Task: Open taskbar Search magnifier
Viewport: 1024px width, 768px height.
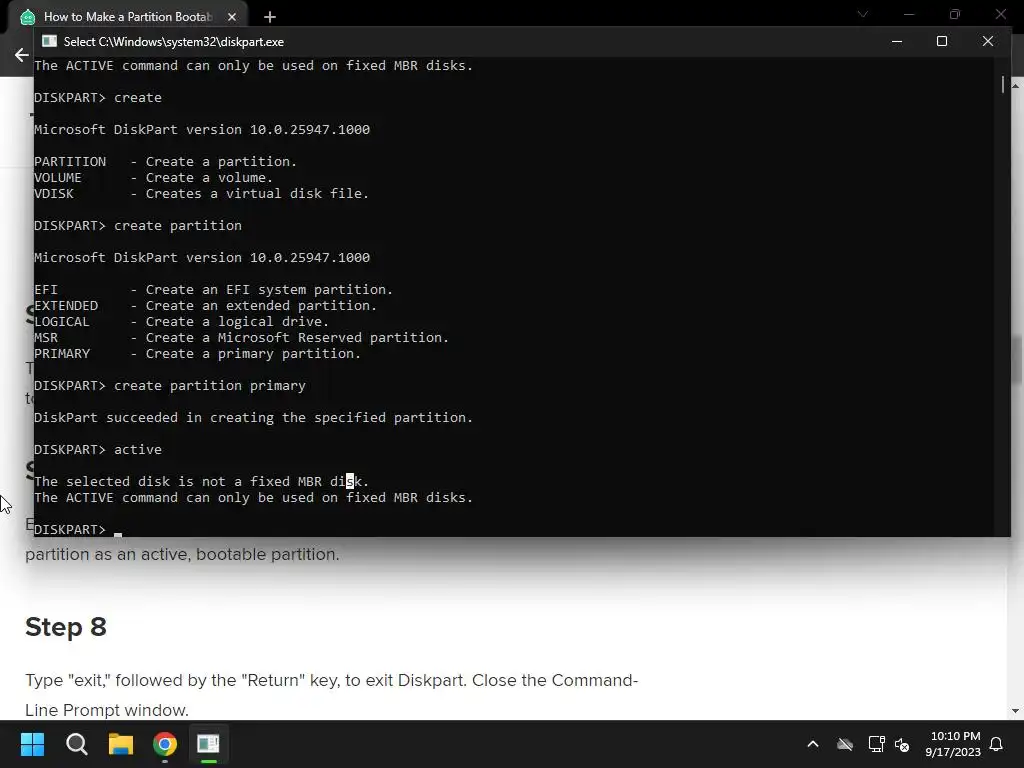Action: tap(76, 744)
